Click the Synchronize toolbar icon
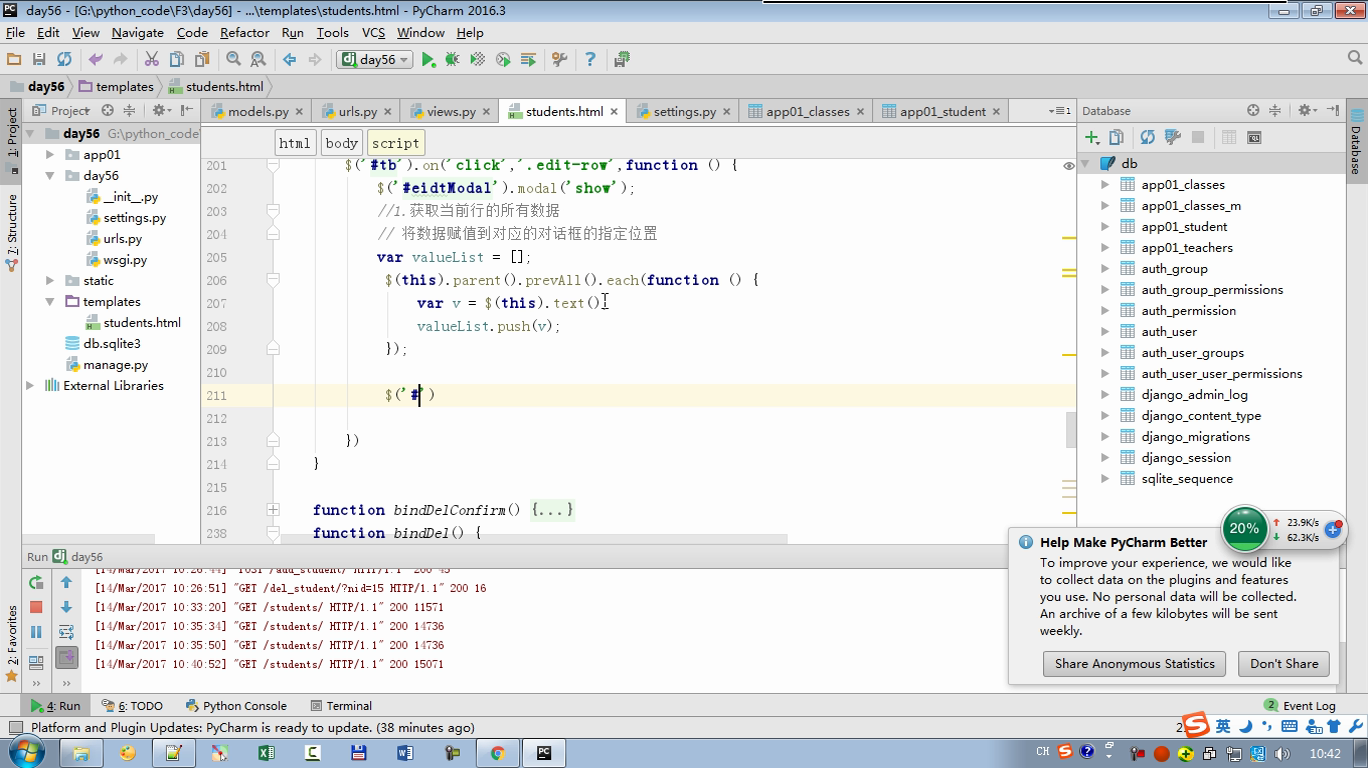 click(64, 60)
